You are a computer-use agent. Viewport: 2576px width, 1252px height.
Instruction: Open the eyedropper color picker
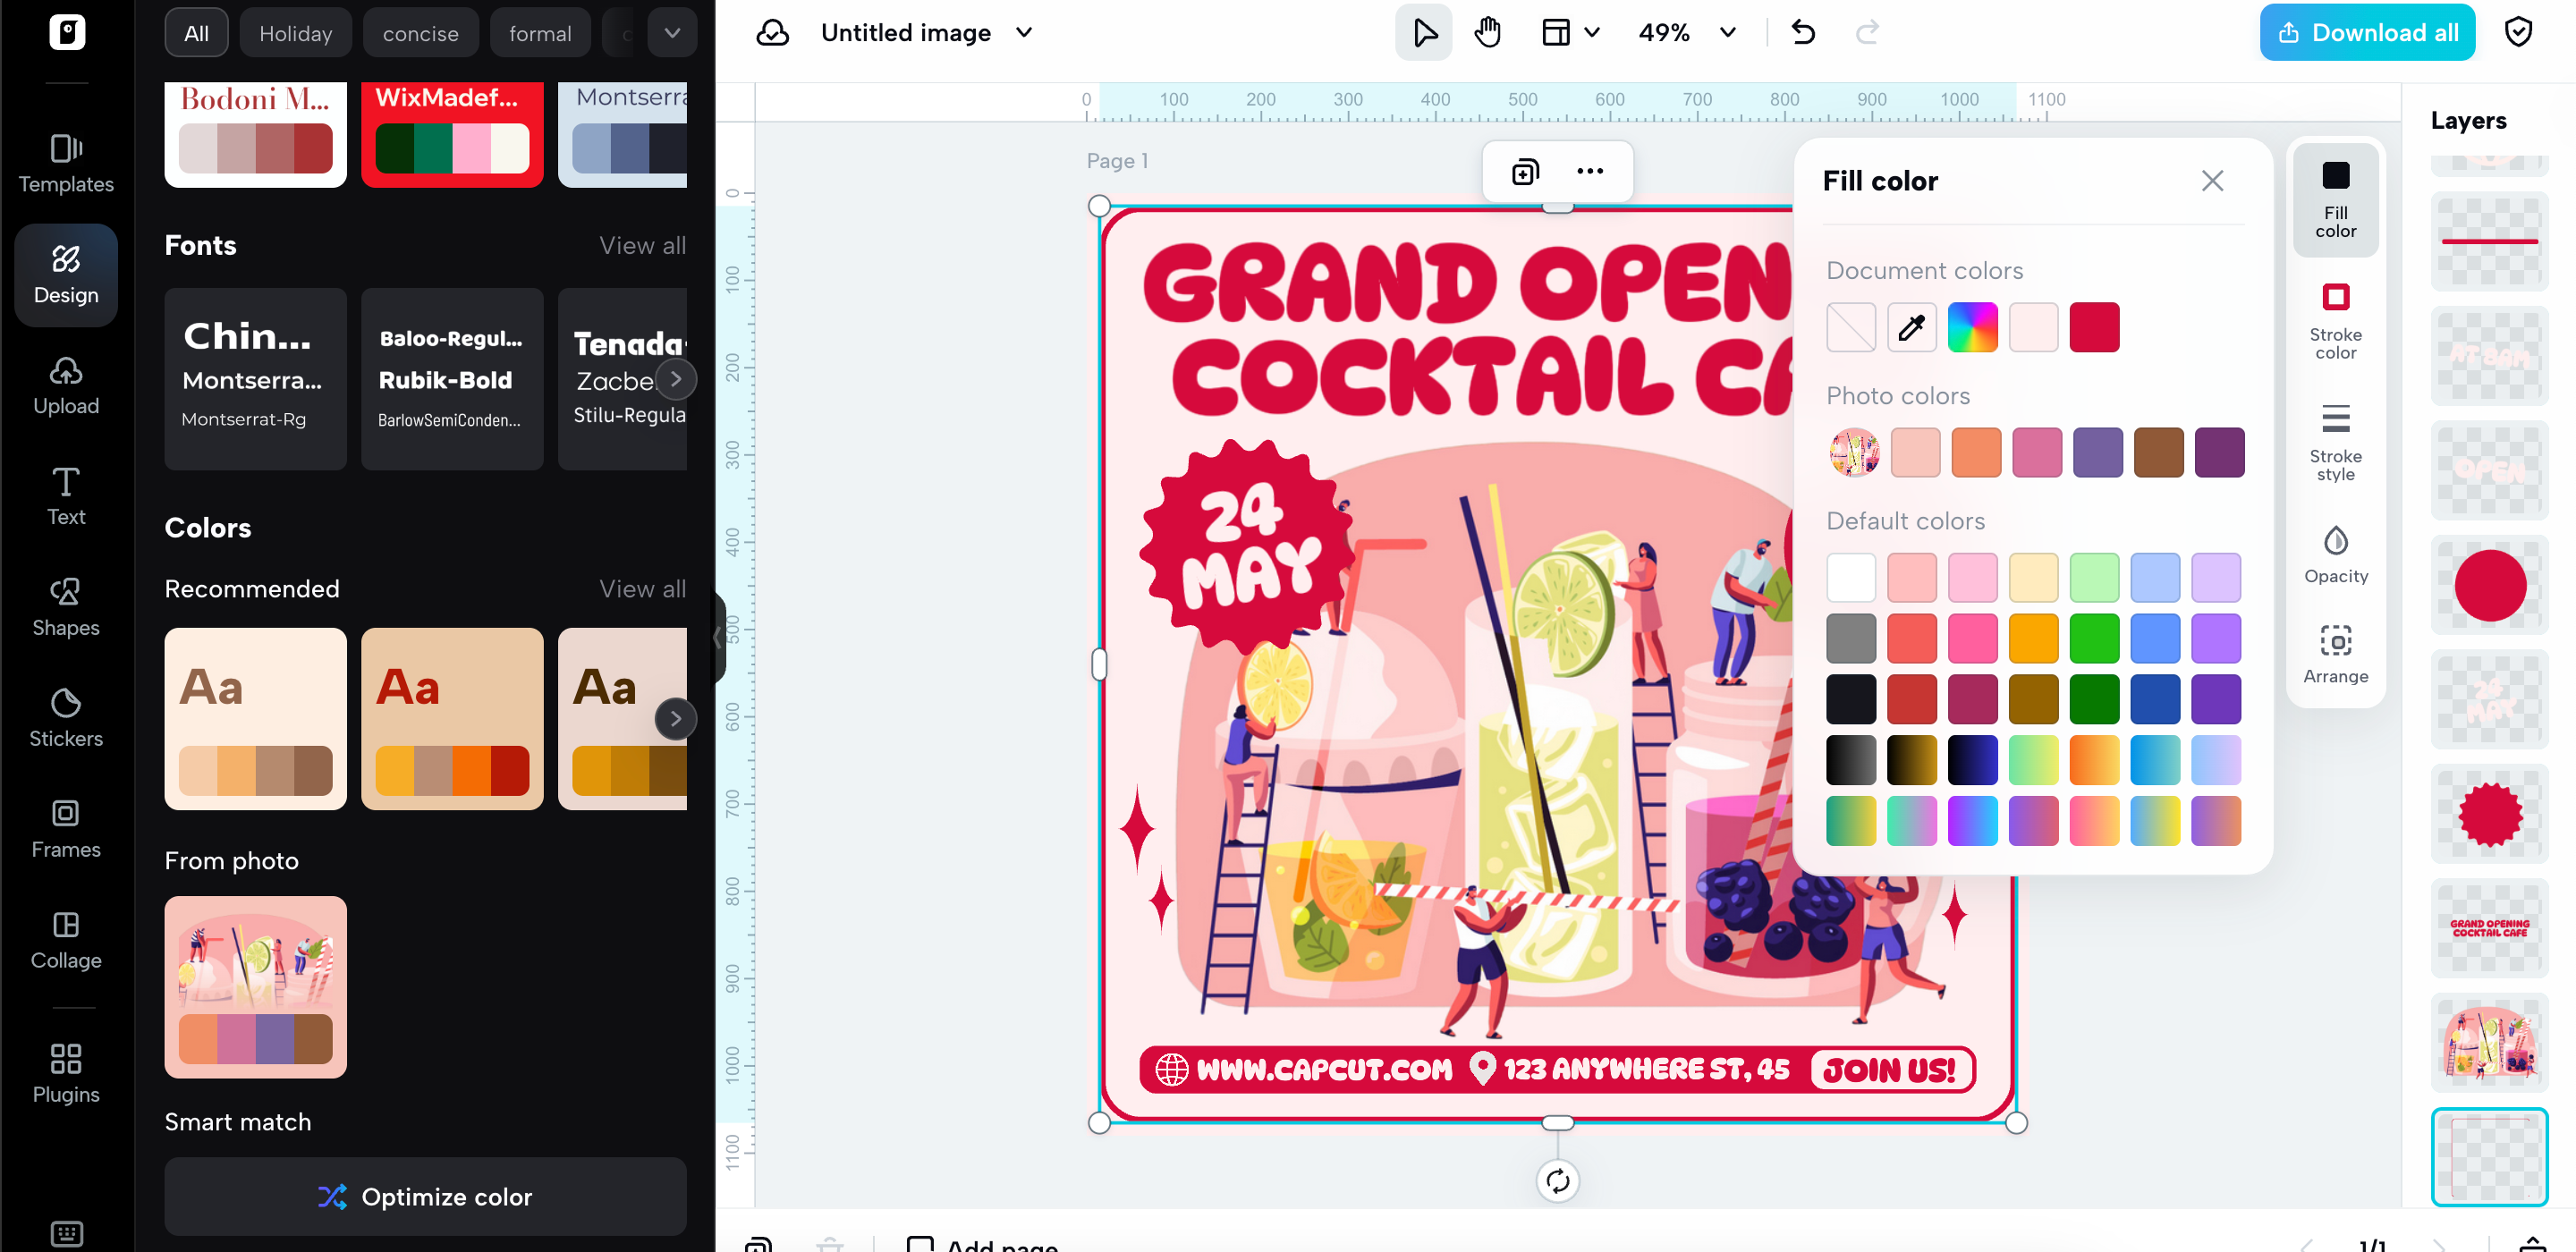click(1911, 327)
